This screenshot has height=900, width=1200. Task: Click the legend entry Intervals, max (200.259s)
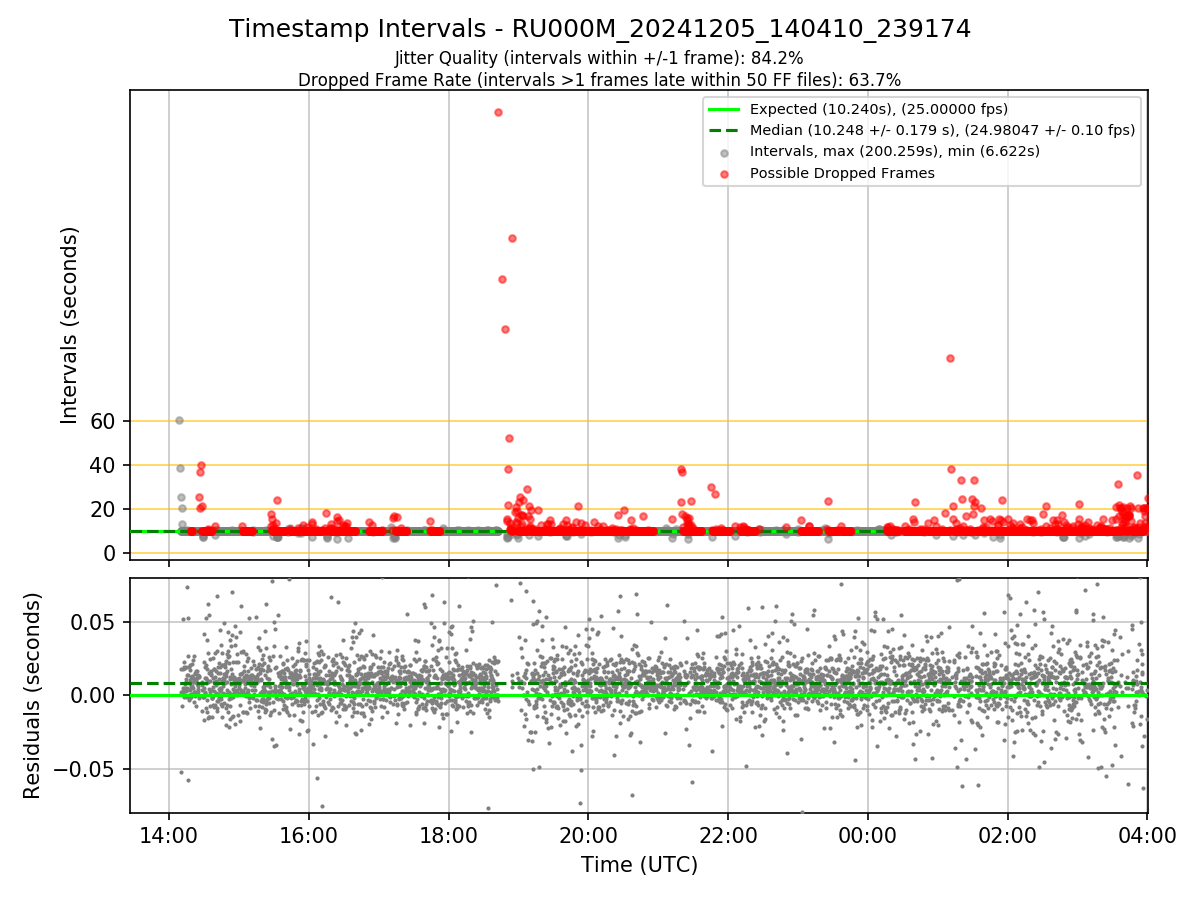click(x=894, y=152)
